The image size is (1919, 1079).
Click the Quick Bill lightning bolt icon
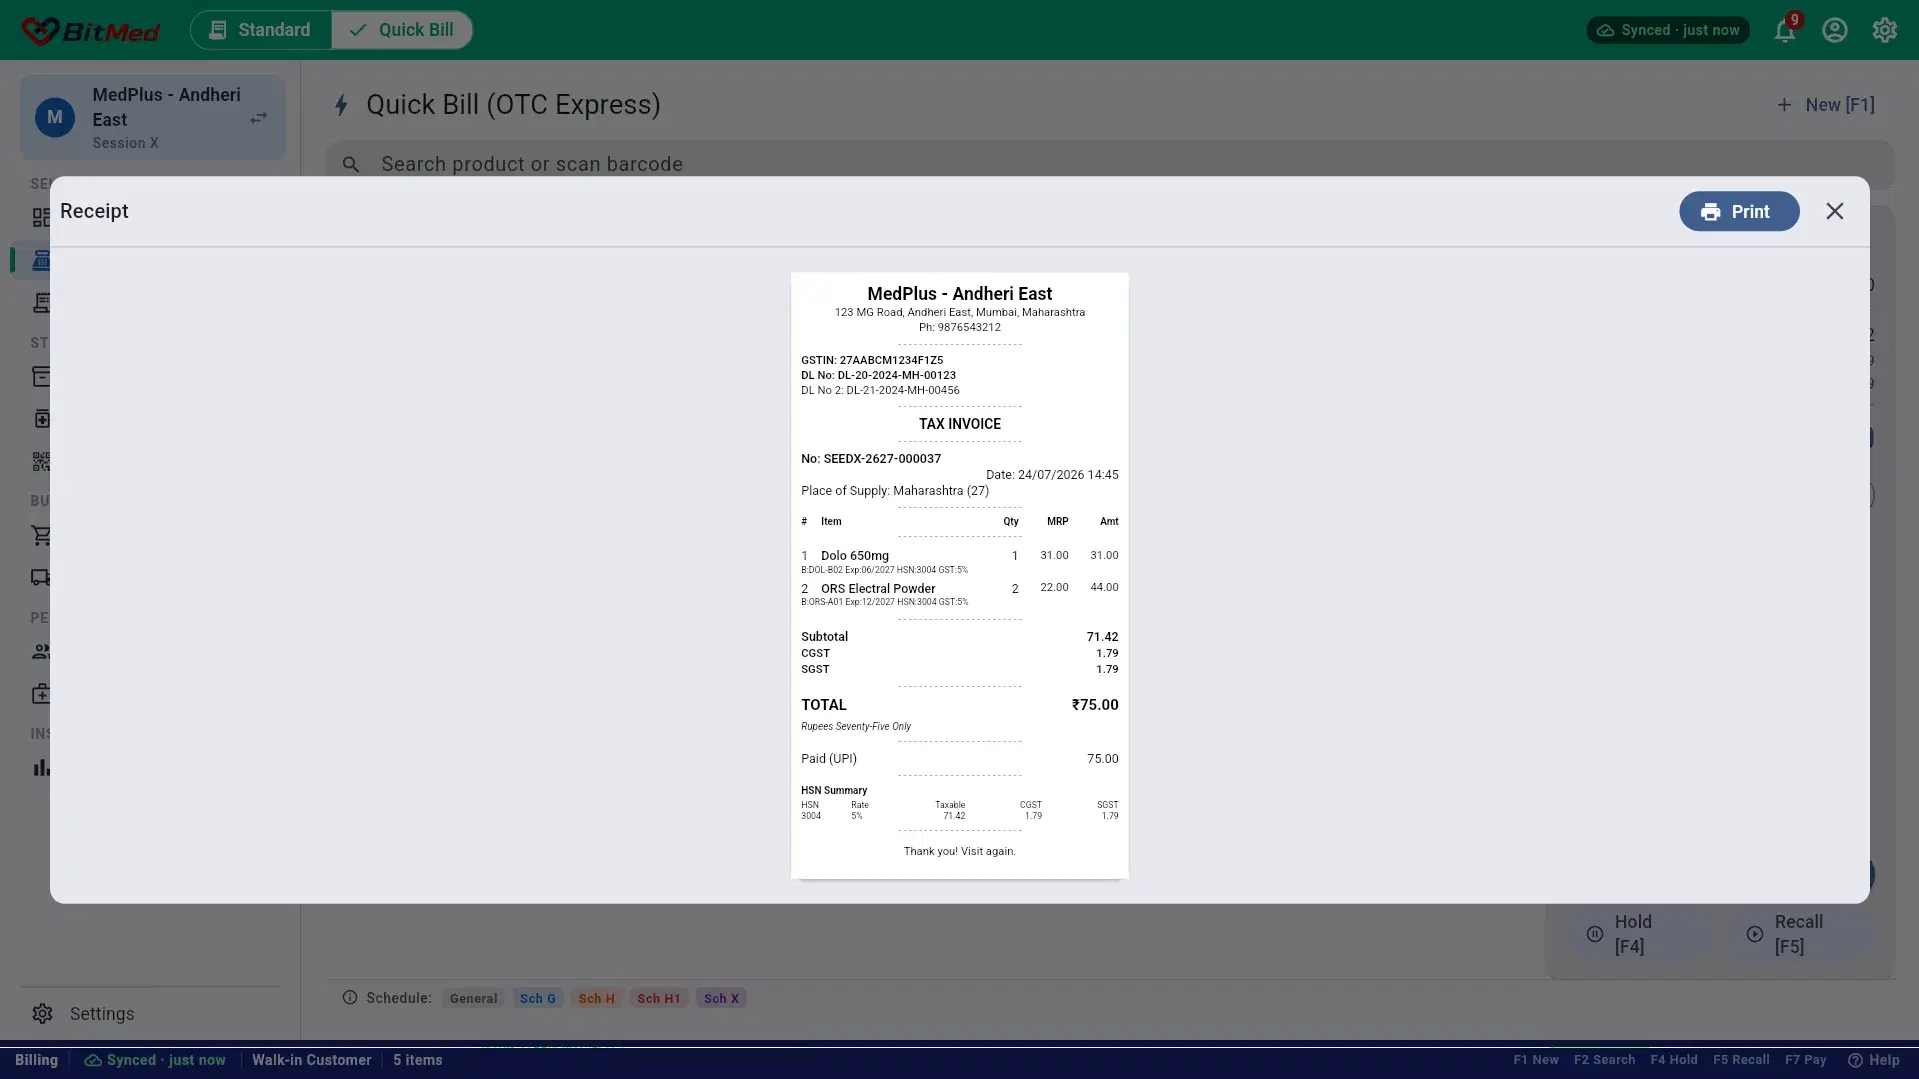[341, 105]
